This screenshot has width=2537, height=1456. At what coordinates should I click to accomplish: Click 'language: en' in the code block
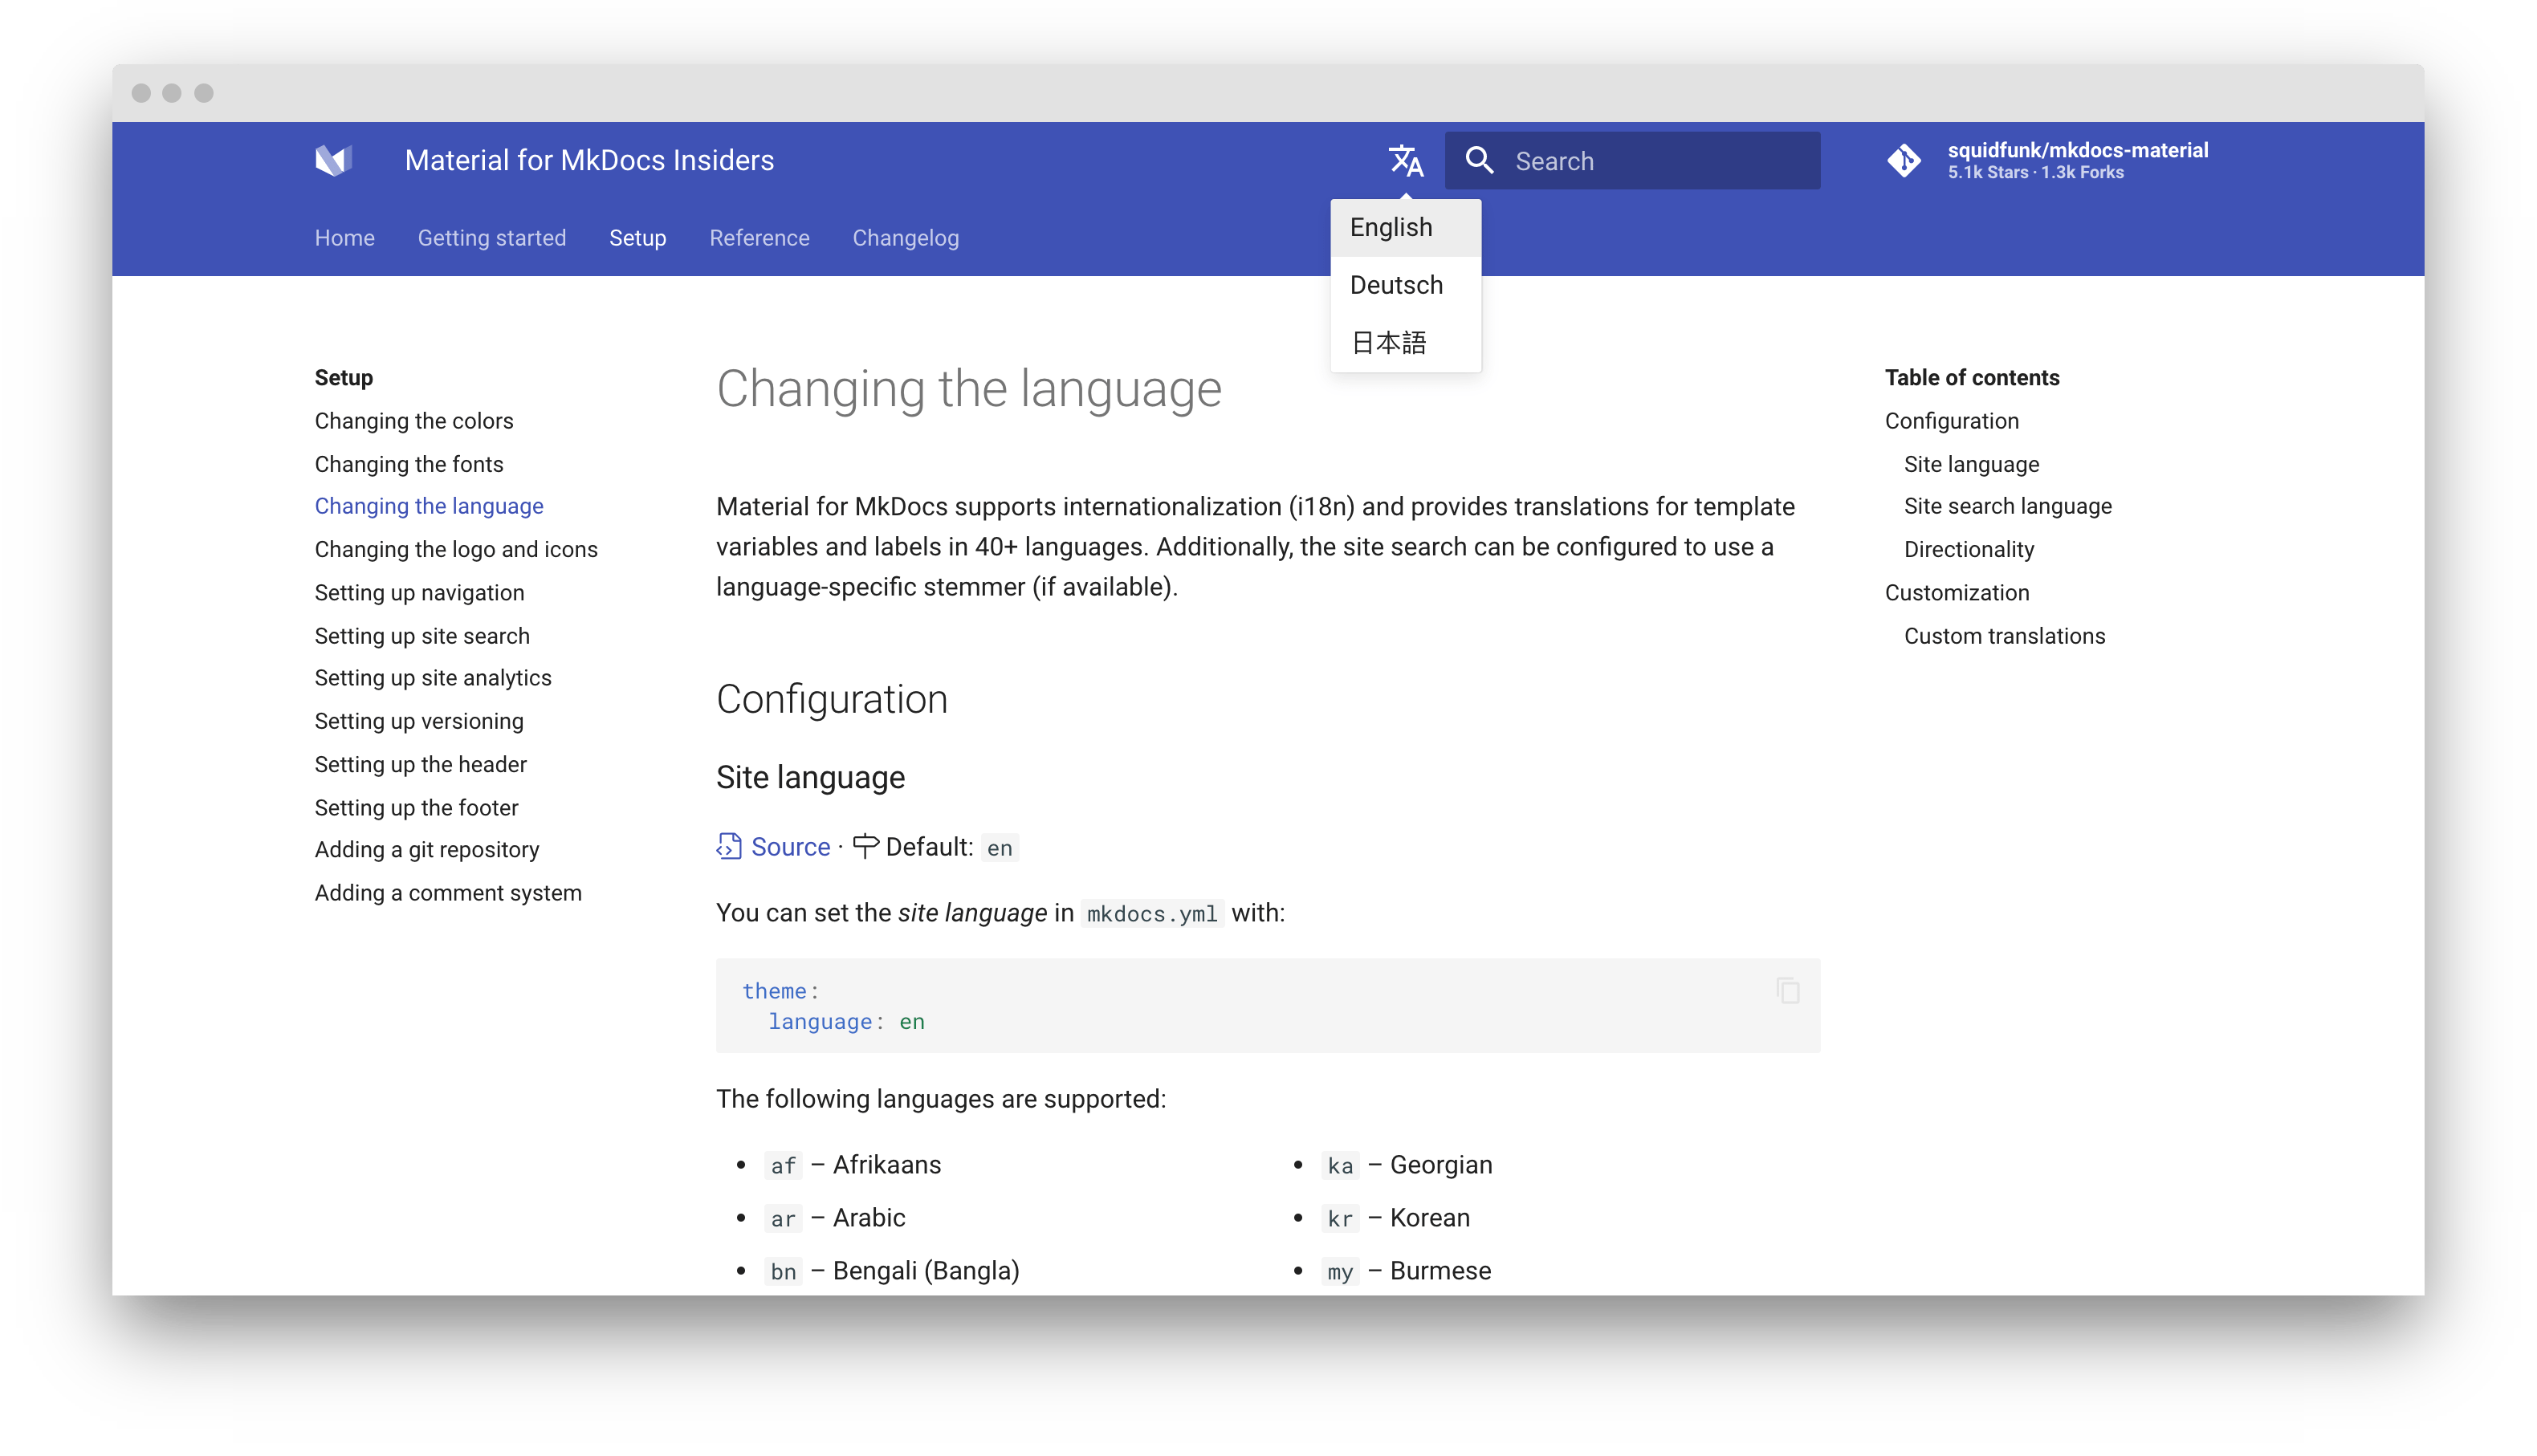coord(846,1022)
